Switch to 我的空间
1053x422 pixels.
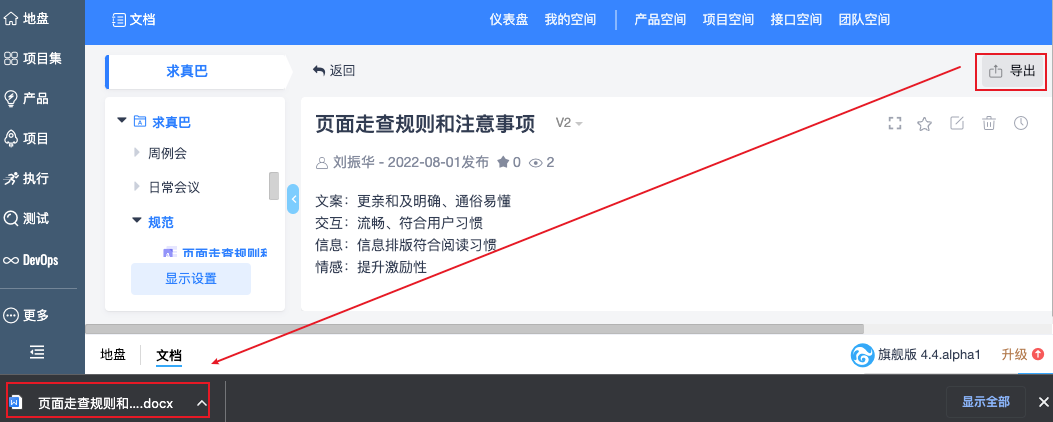[x=570, y=19]
